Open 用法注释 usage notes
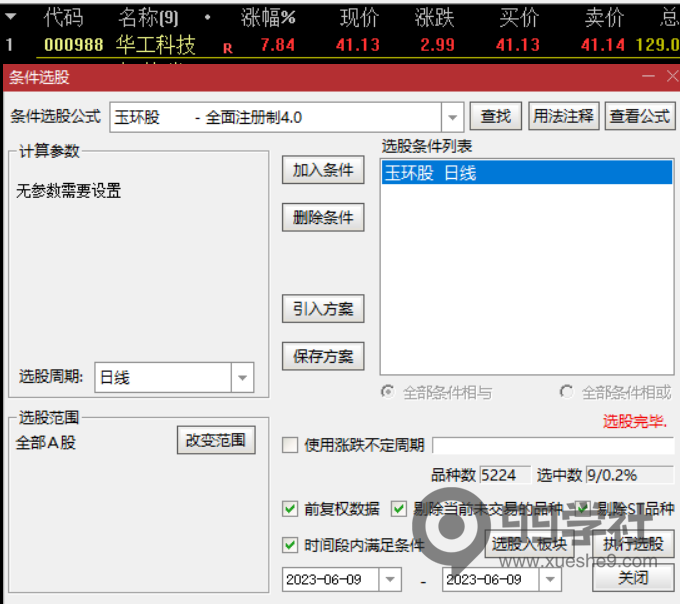This screenshot has height=604, width=680. coord(564,117)
